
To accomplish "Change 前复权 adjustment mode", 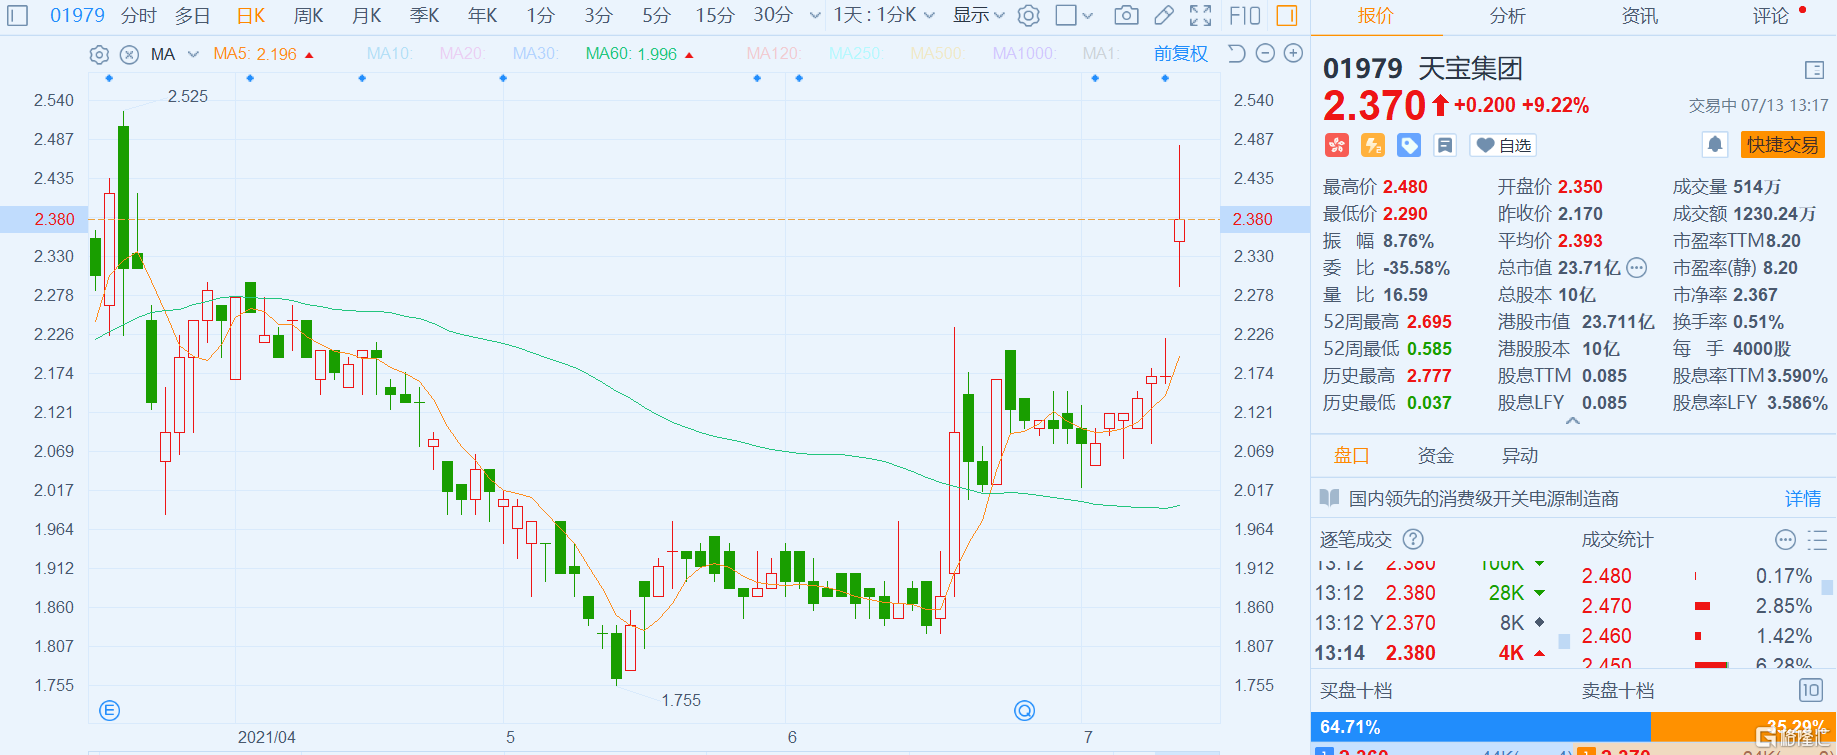I will [x=1181, y=54].
